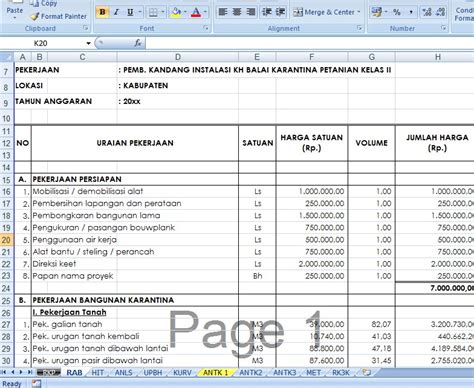
Task: Toggle Underline formatting
Action: (130, 12)
